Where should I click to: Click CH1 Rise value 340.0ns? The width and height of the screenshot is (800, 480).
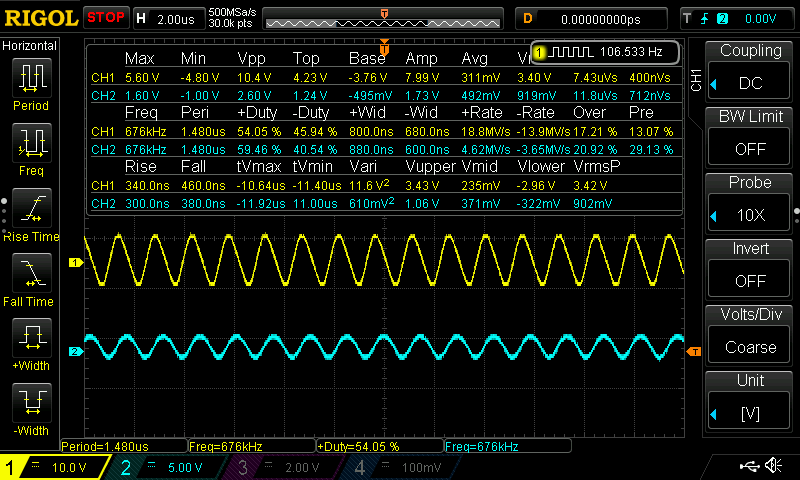[147, 186]
